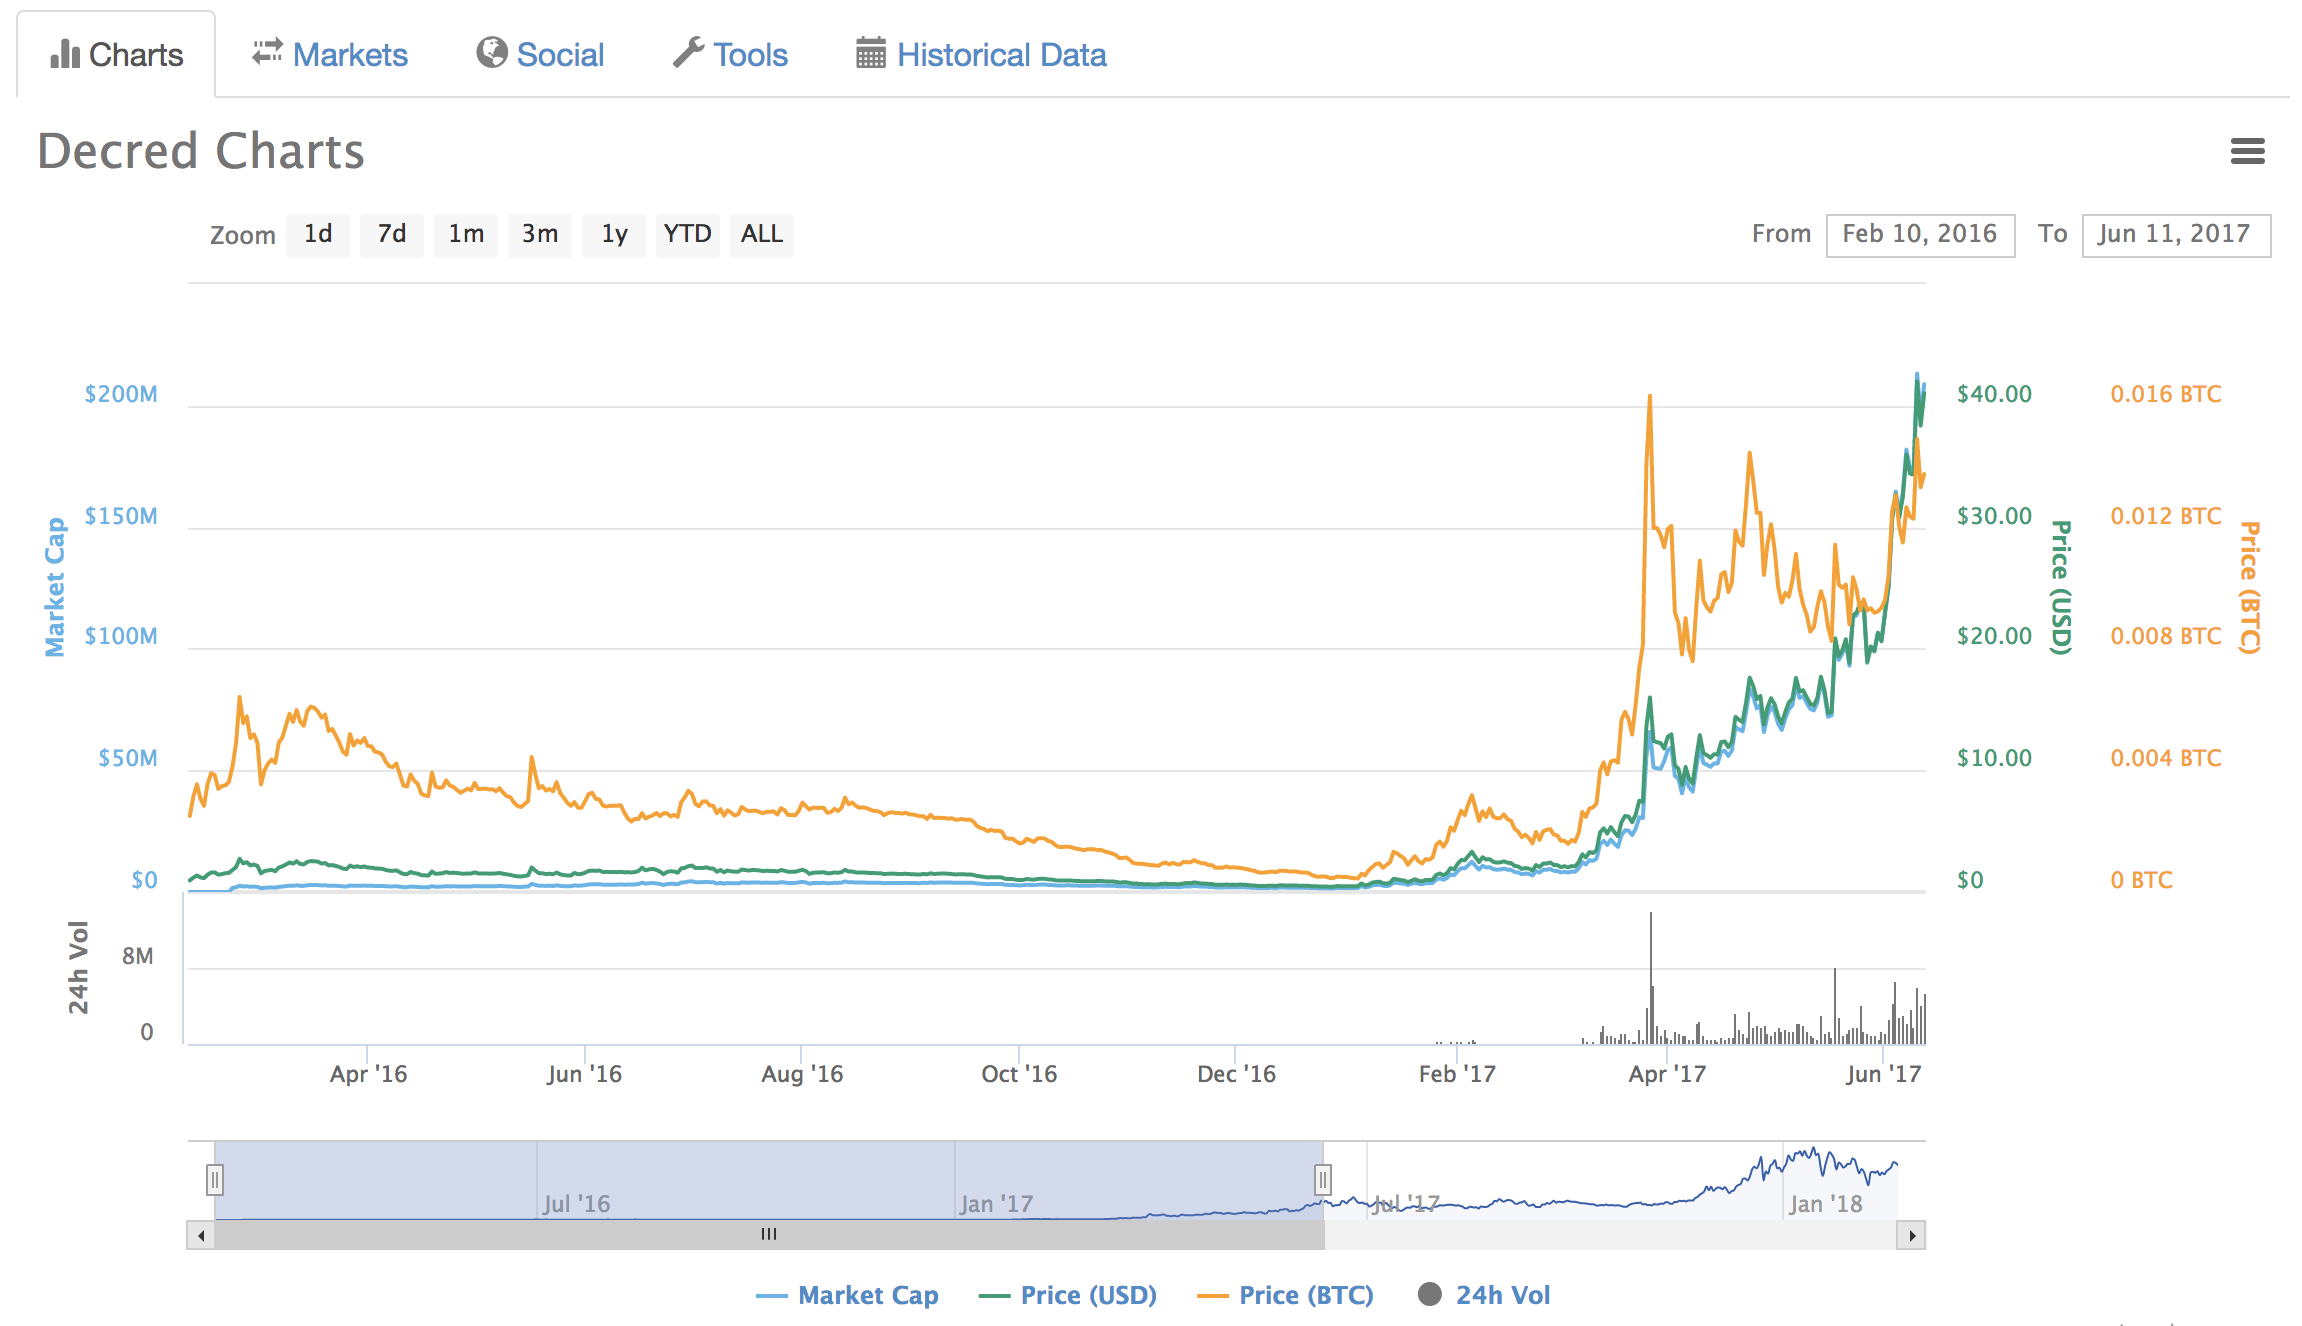Screen dimensions: 2302x1326
Task: Open the Historical Data tab
Action: pos(1001,55)
